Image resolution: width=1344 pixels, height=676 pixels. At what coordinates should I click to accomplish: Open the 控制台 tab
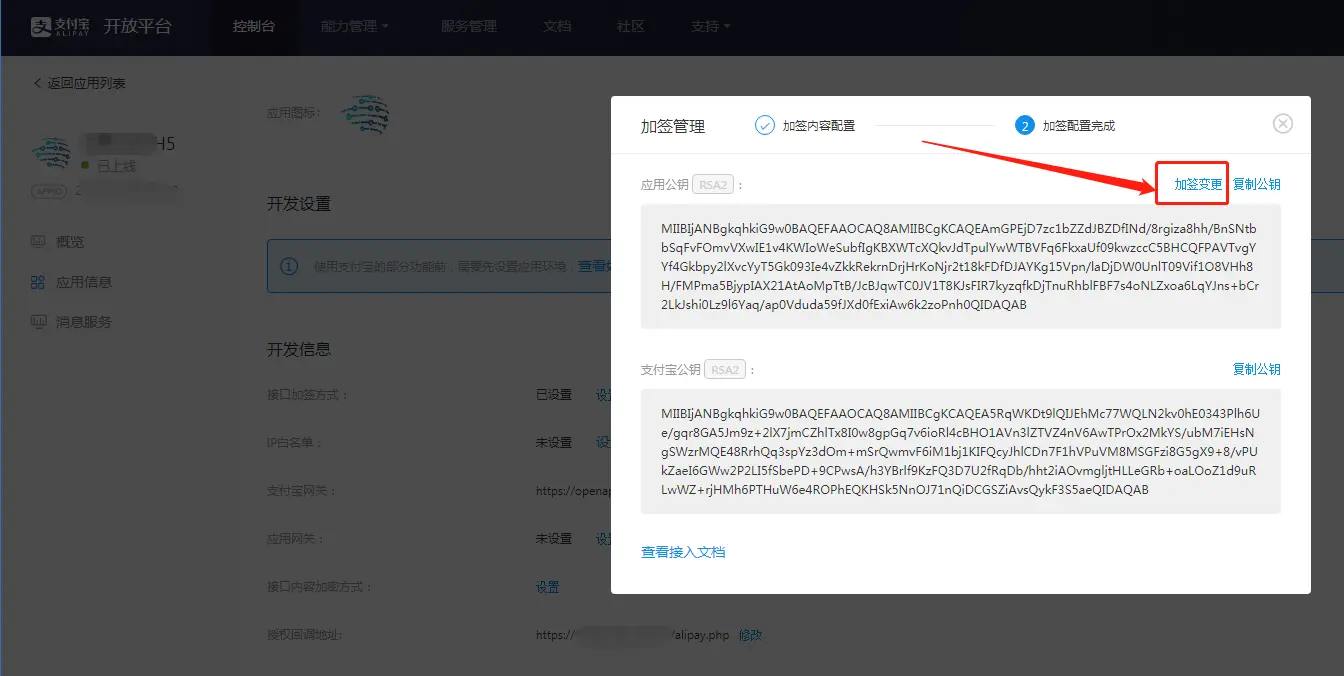pos(253,27)
